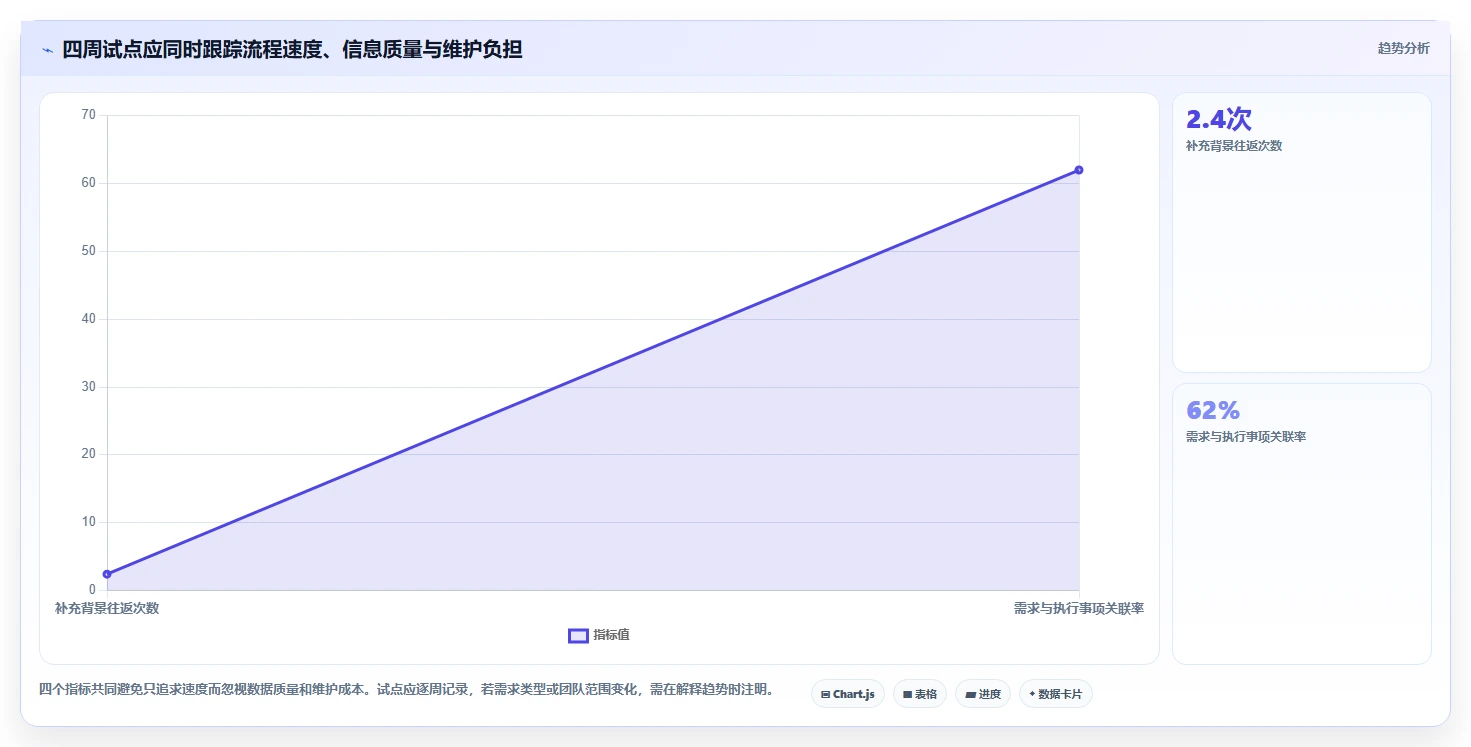Click the page title 四周试点应同时跟踪流程速度
This screenshot has width=1471, height=747.
click(292, 49)
